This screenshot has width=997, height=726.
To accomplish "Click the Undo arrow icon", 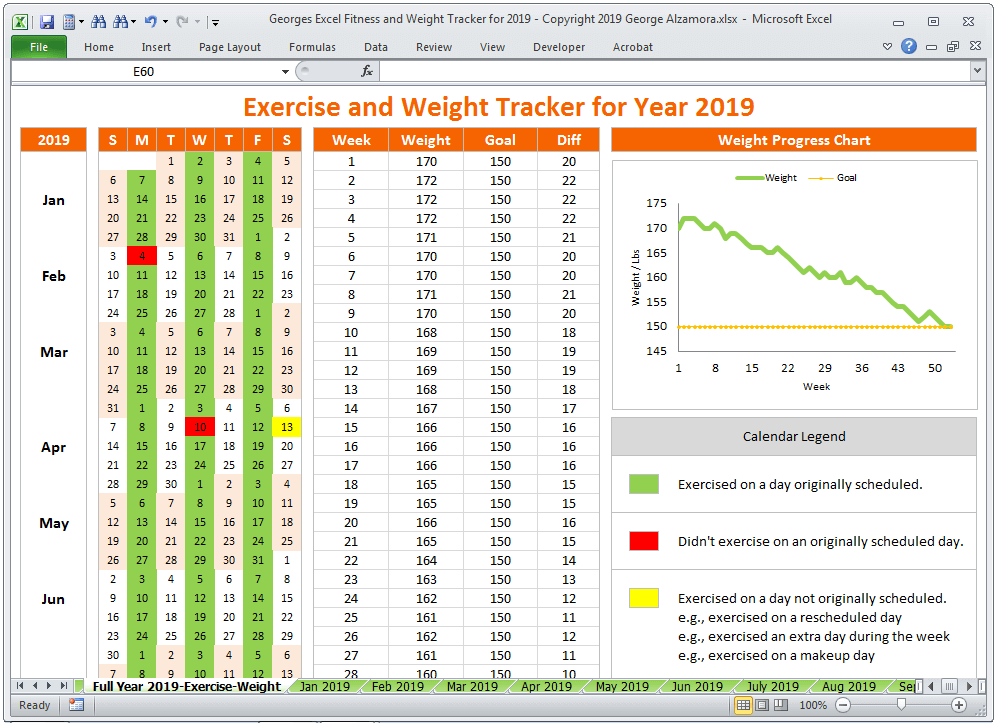I will (150, 21).
